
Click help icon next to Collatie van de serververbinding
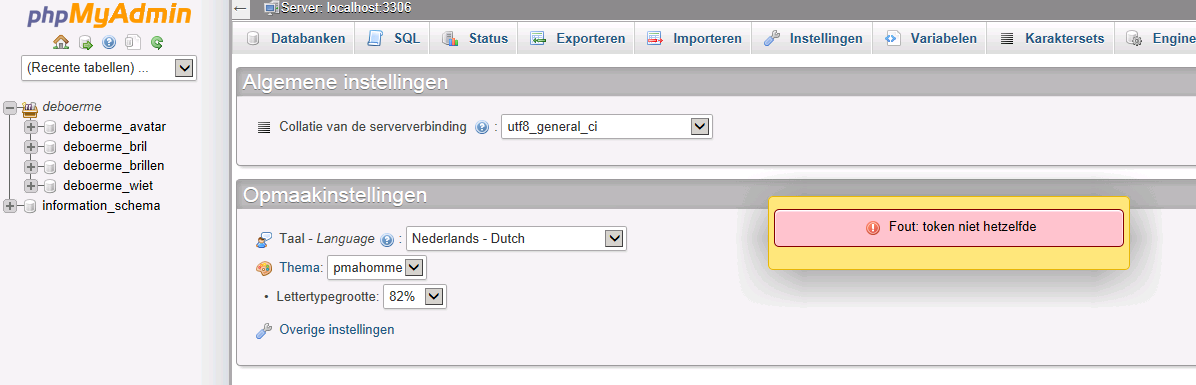(x=481, y=127)
